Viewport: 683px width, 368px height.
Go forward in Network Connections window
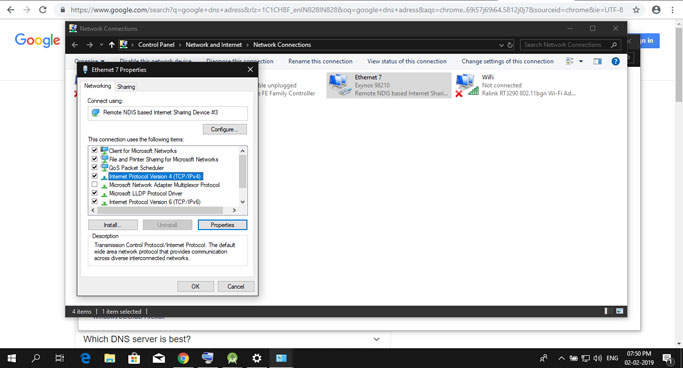89,45
